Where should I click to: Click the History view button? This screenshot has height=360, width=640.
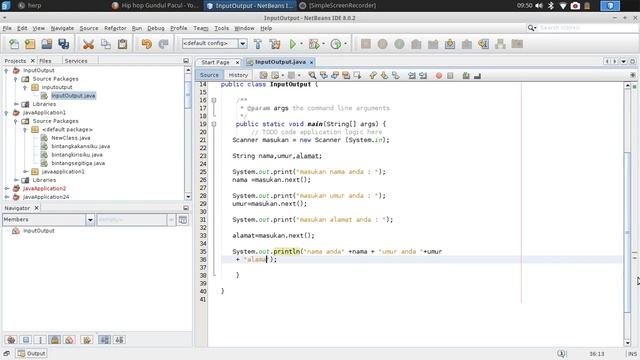pos(238,75)
